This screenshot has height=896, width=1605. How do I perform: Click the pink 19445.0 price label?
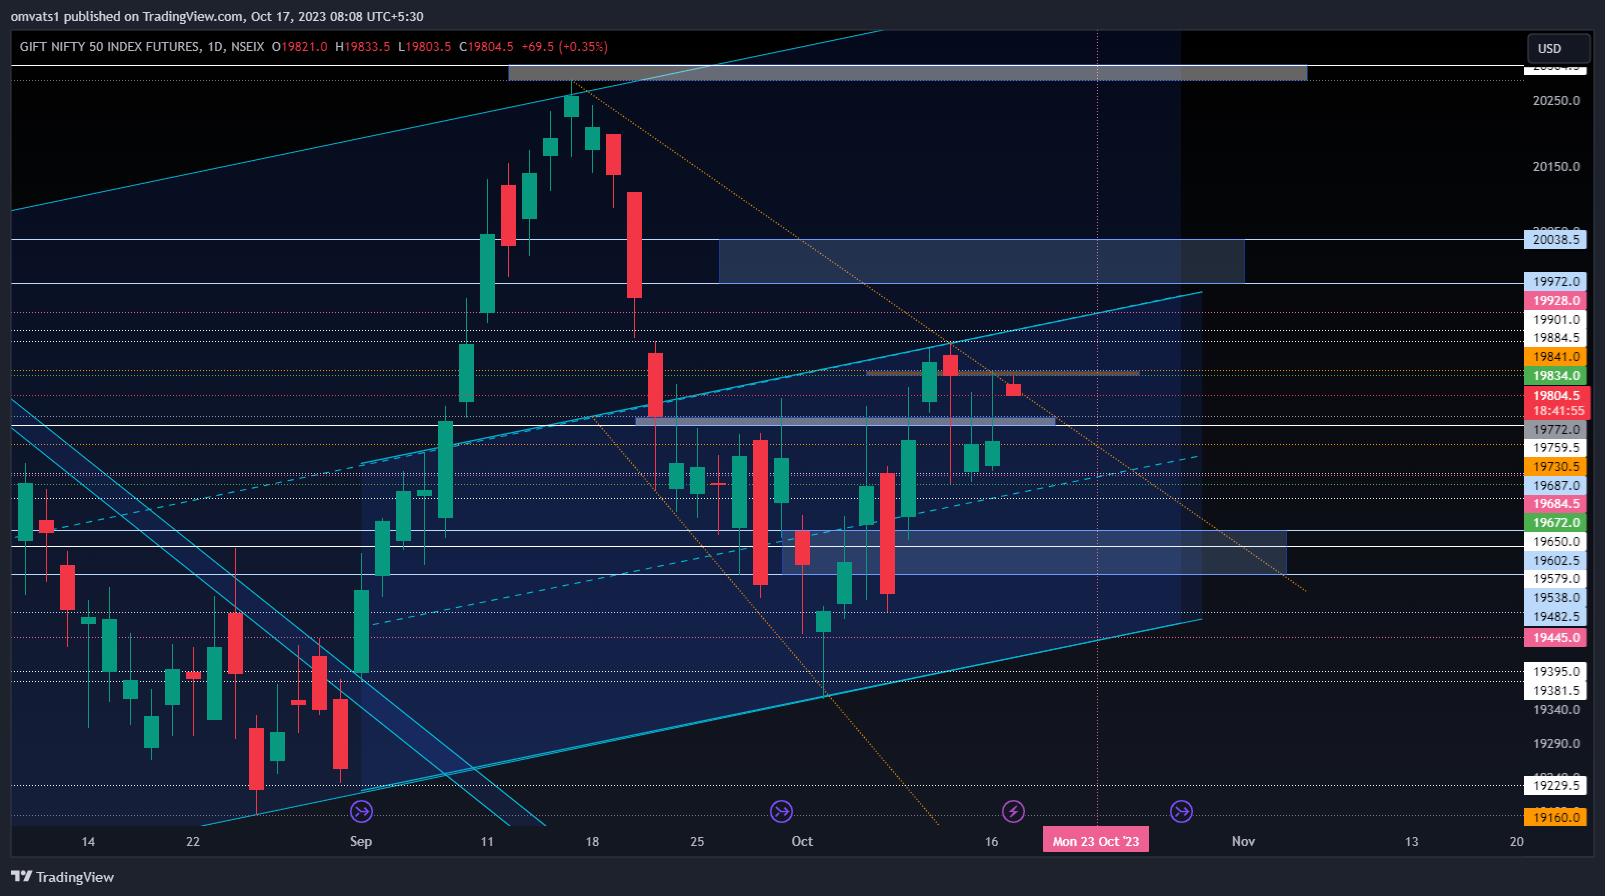coord(1556,638)
